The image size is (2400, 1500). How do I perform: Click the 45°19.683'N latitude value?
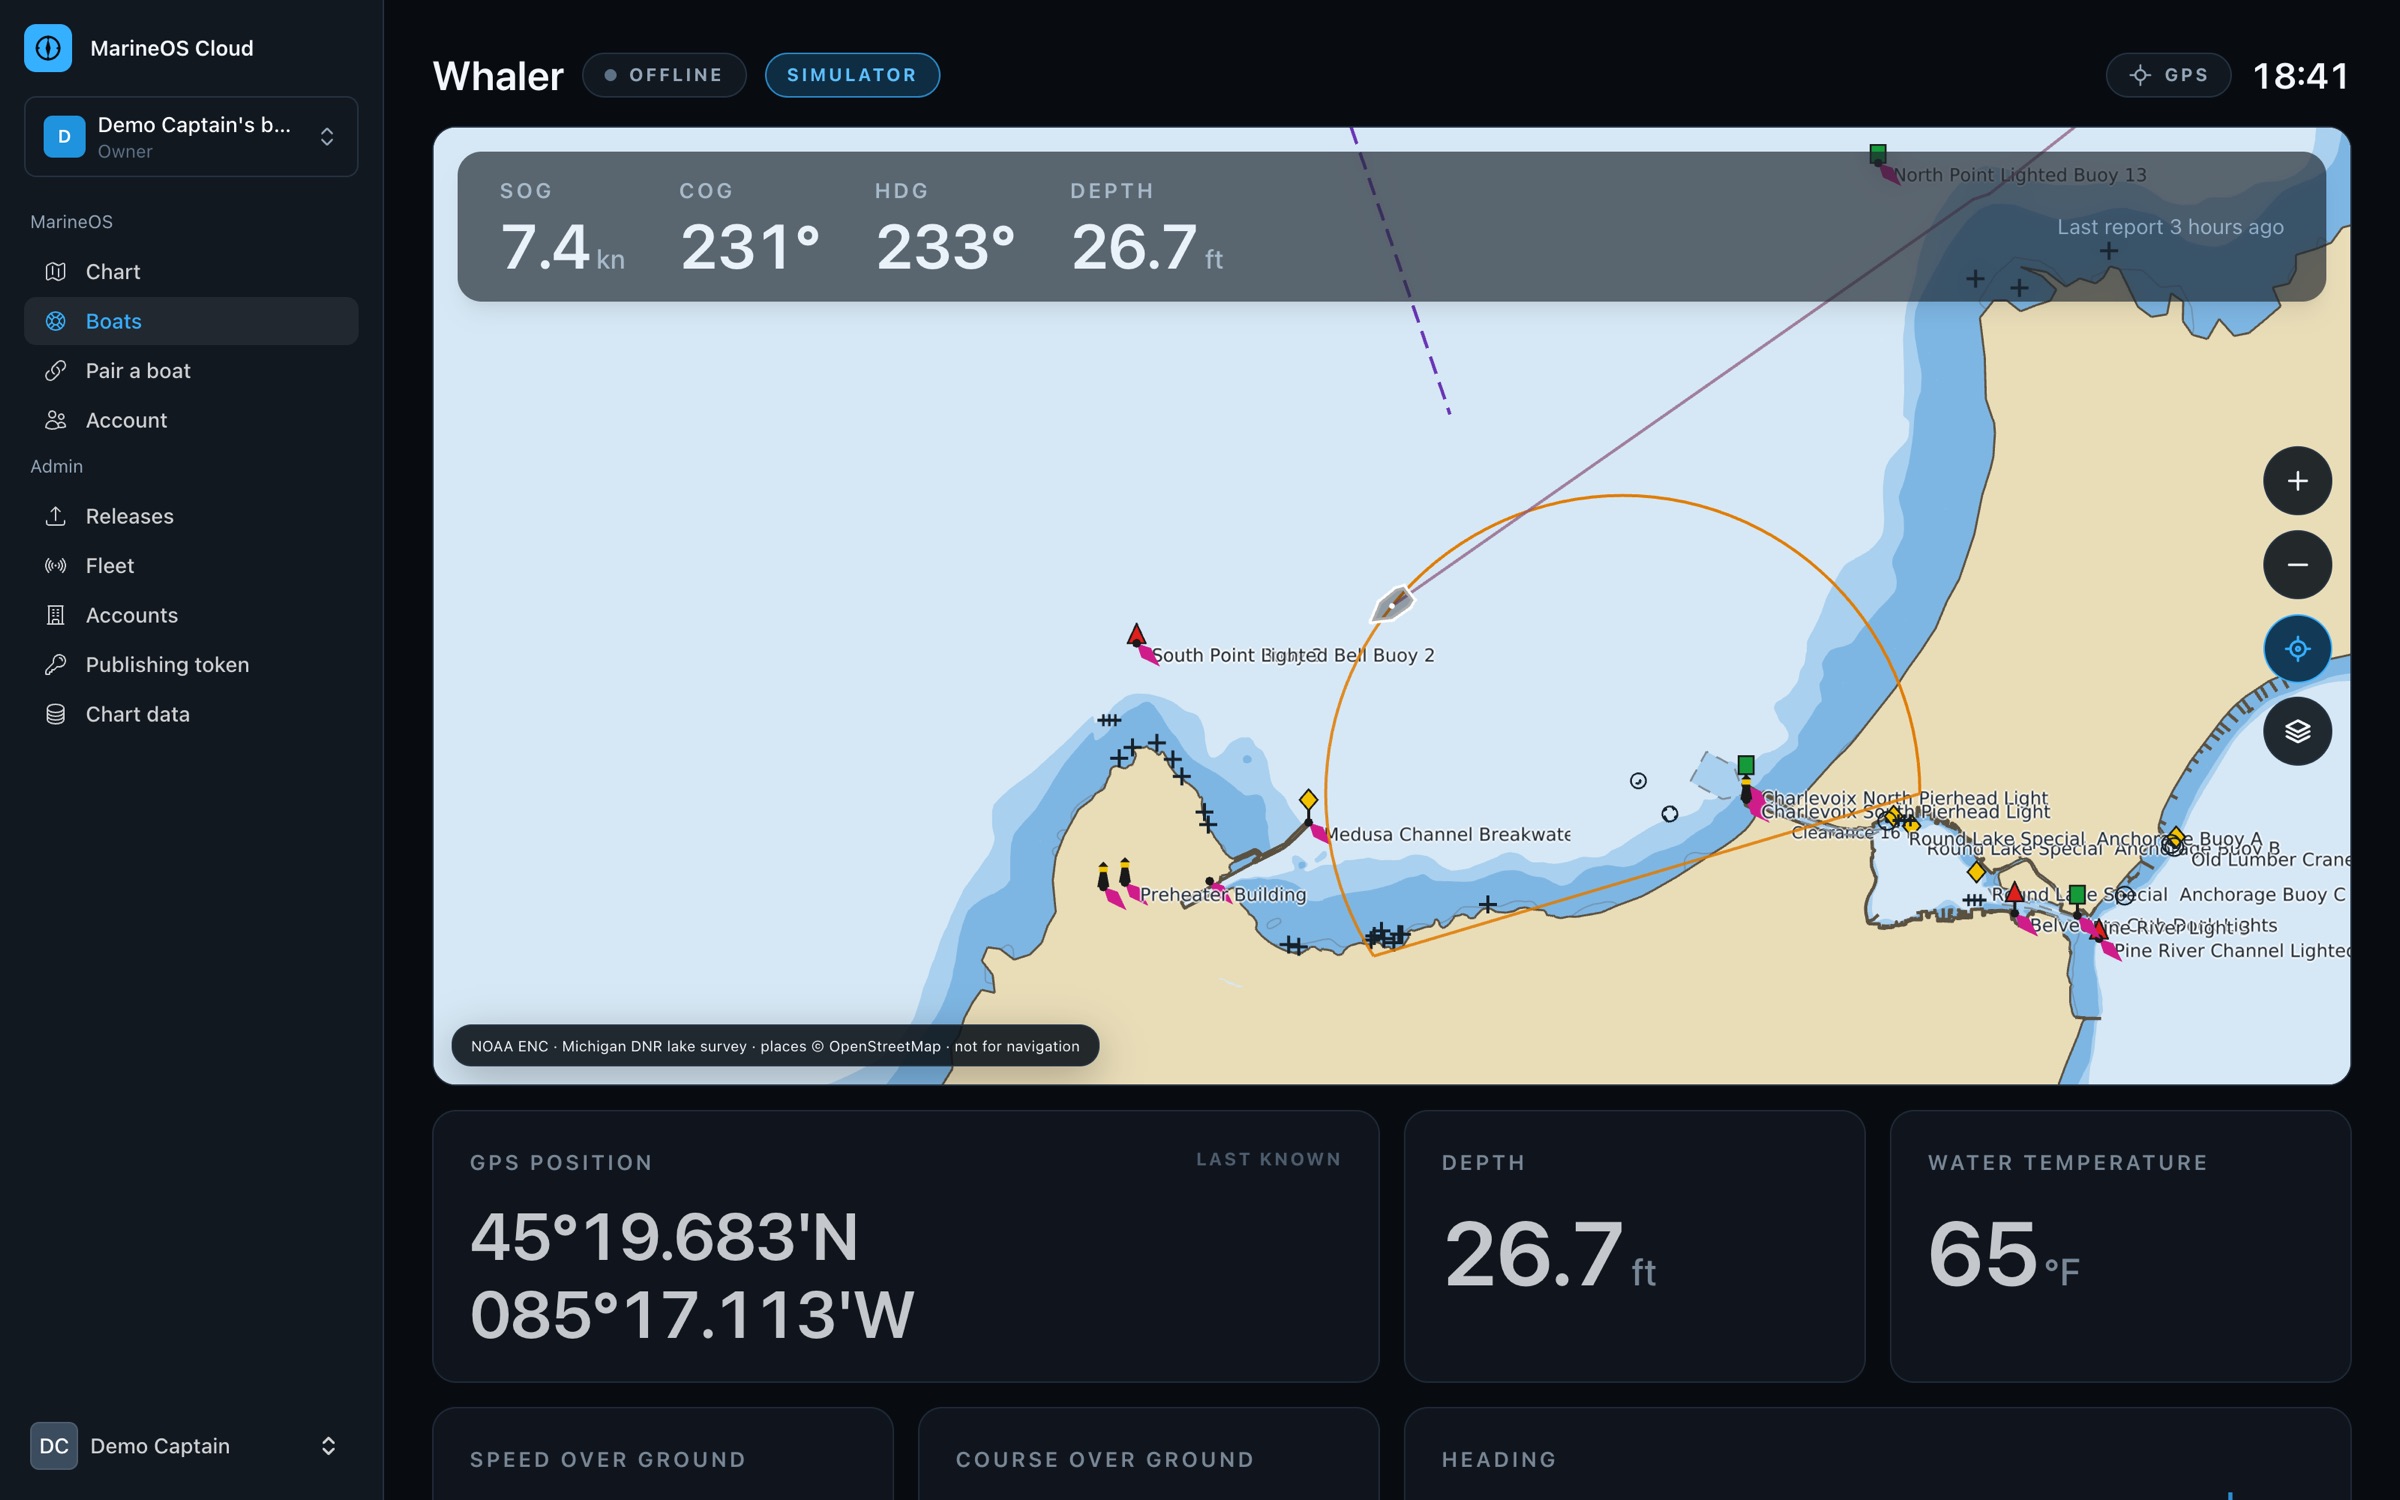[664, 1238]
